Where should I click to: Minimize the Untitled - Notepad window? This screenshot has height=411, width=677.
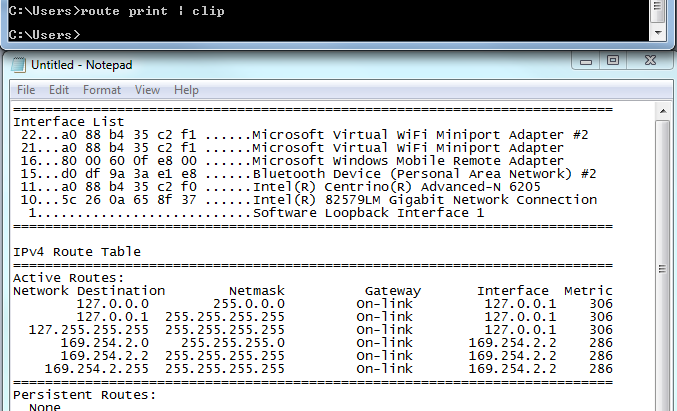click(583, 61)
